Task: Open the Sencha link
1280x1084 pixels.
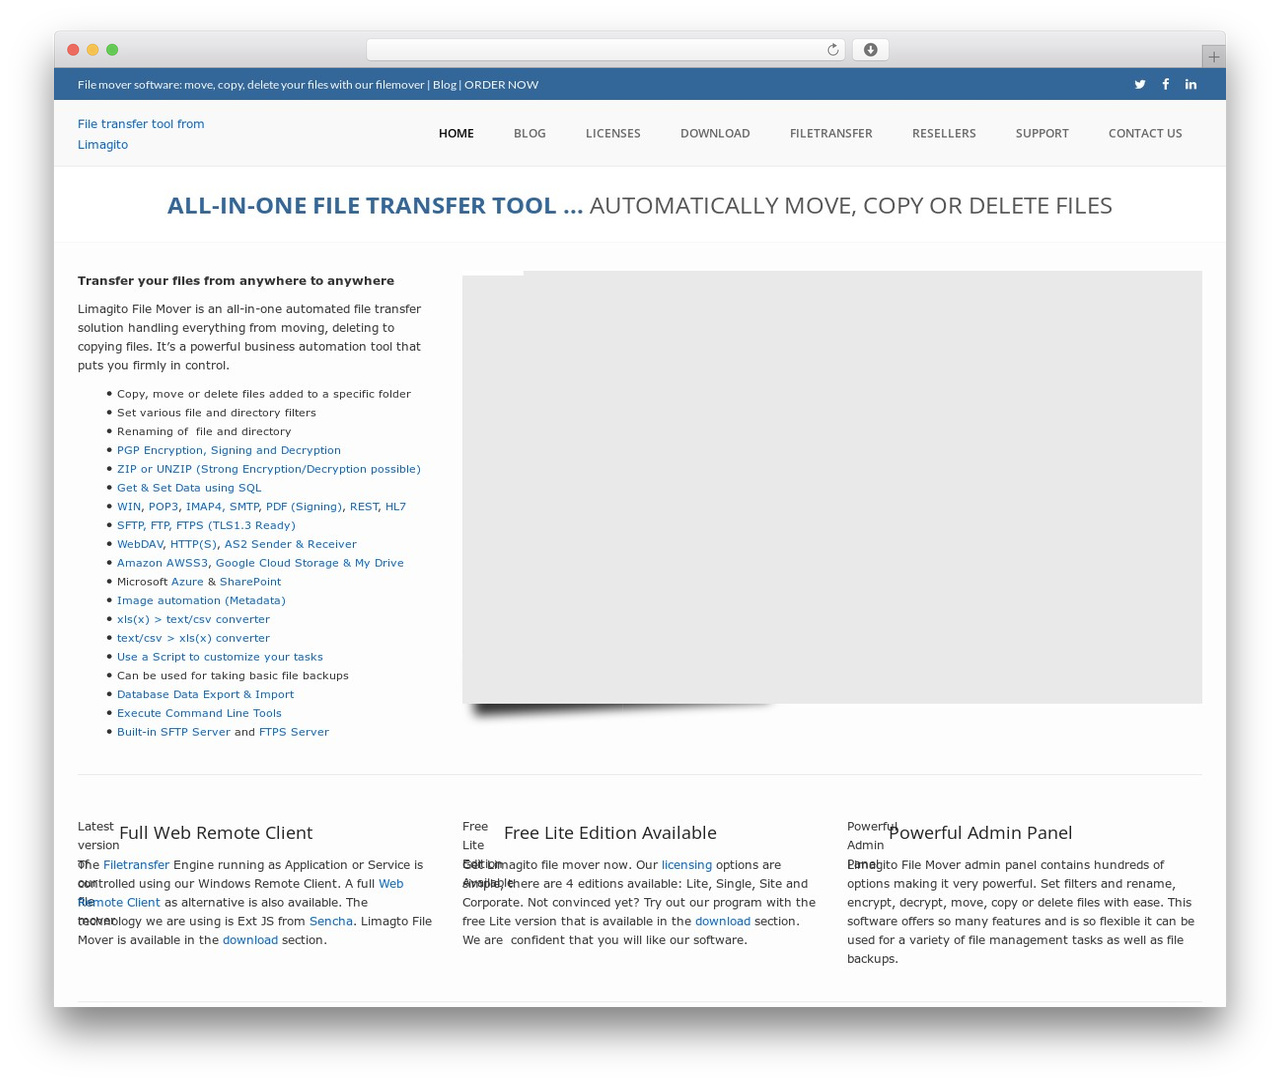Action: 331,921
